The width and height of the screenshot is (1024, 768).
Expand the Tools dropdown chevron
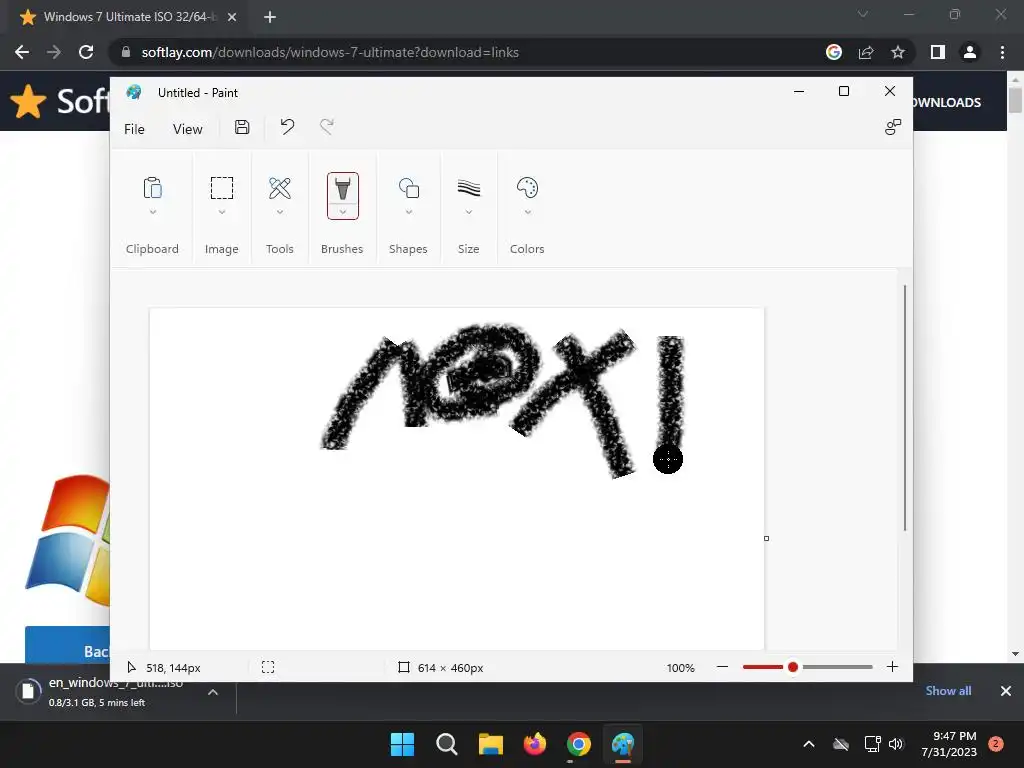(280, 212)
